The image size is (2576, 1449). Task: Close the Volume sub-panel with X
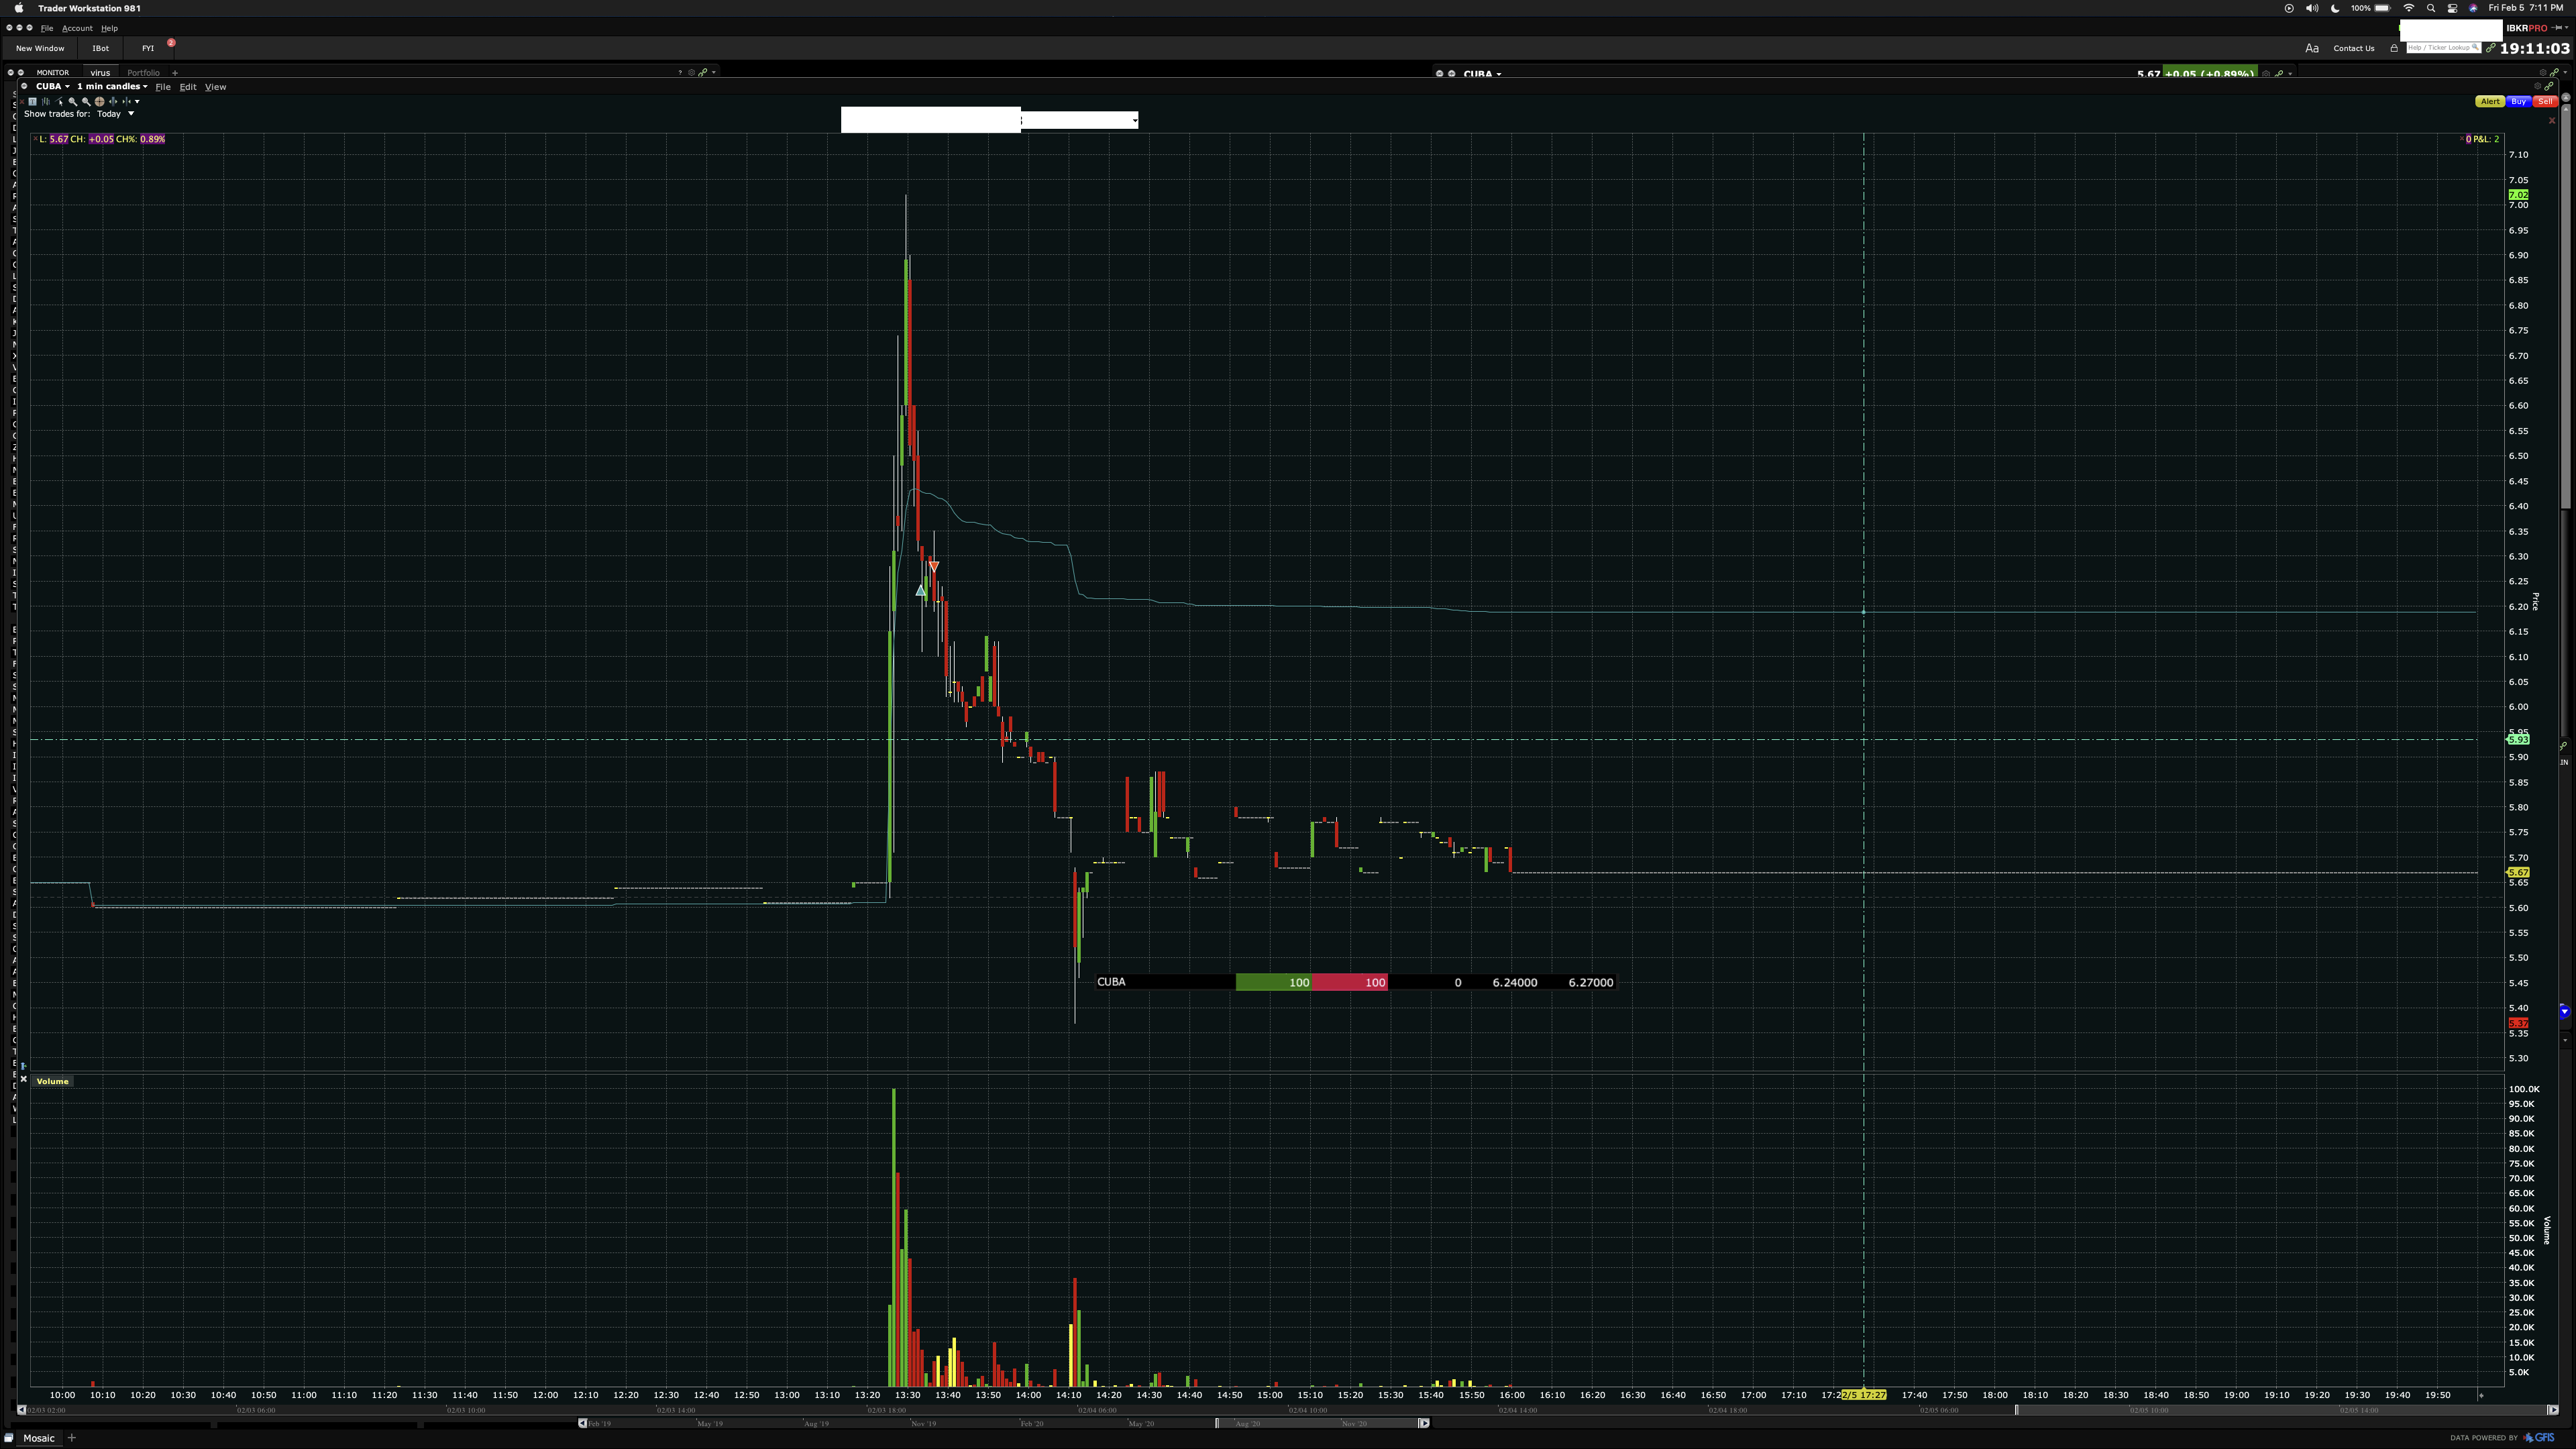point(24,1080)
